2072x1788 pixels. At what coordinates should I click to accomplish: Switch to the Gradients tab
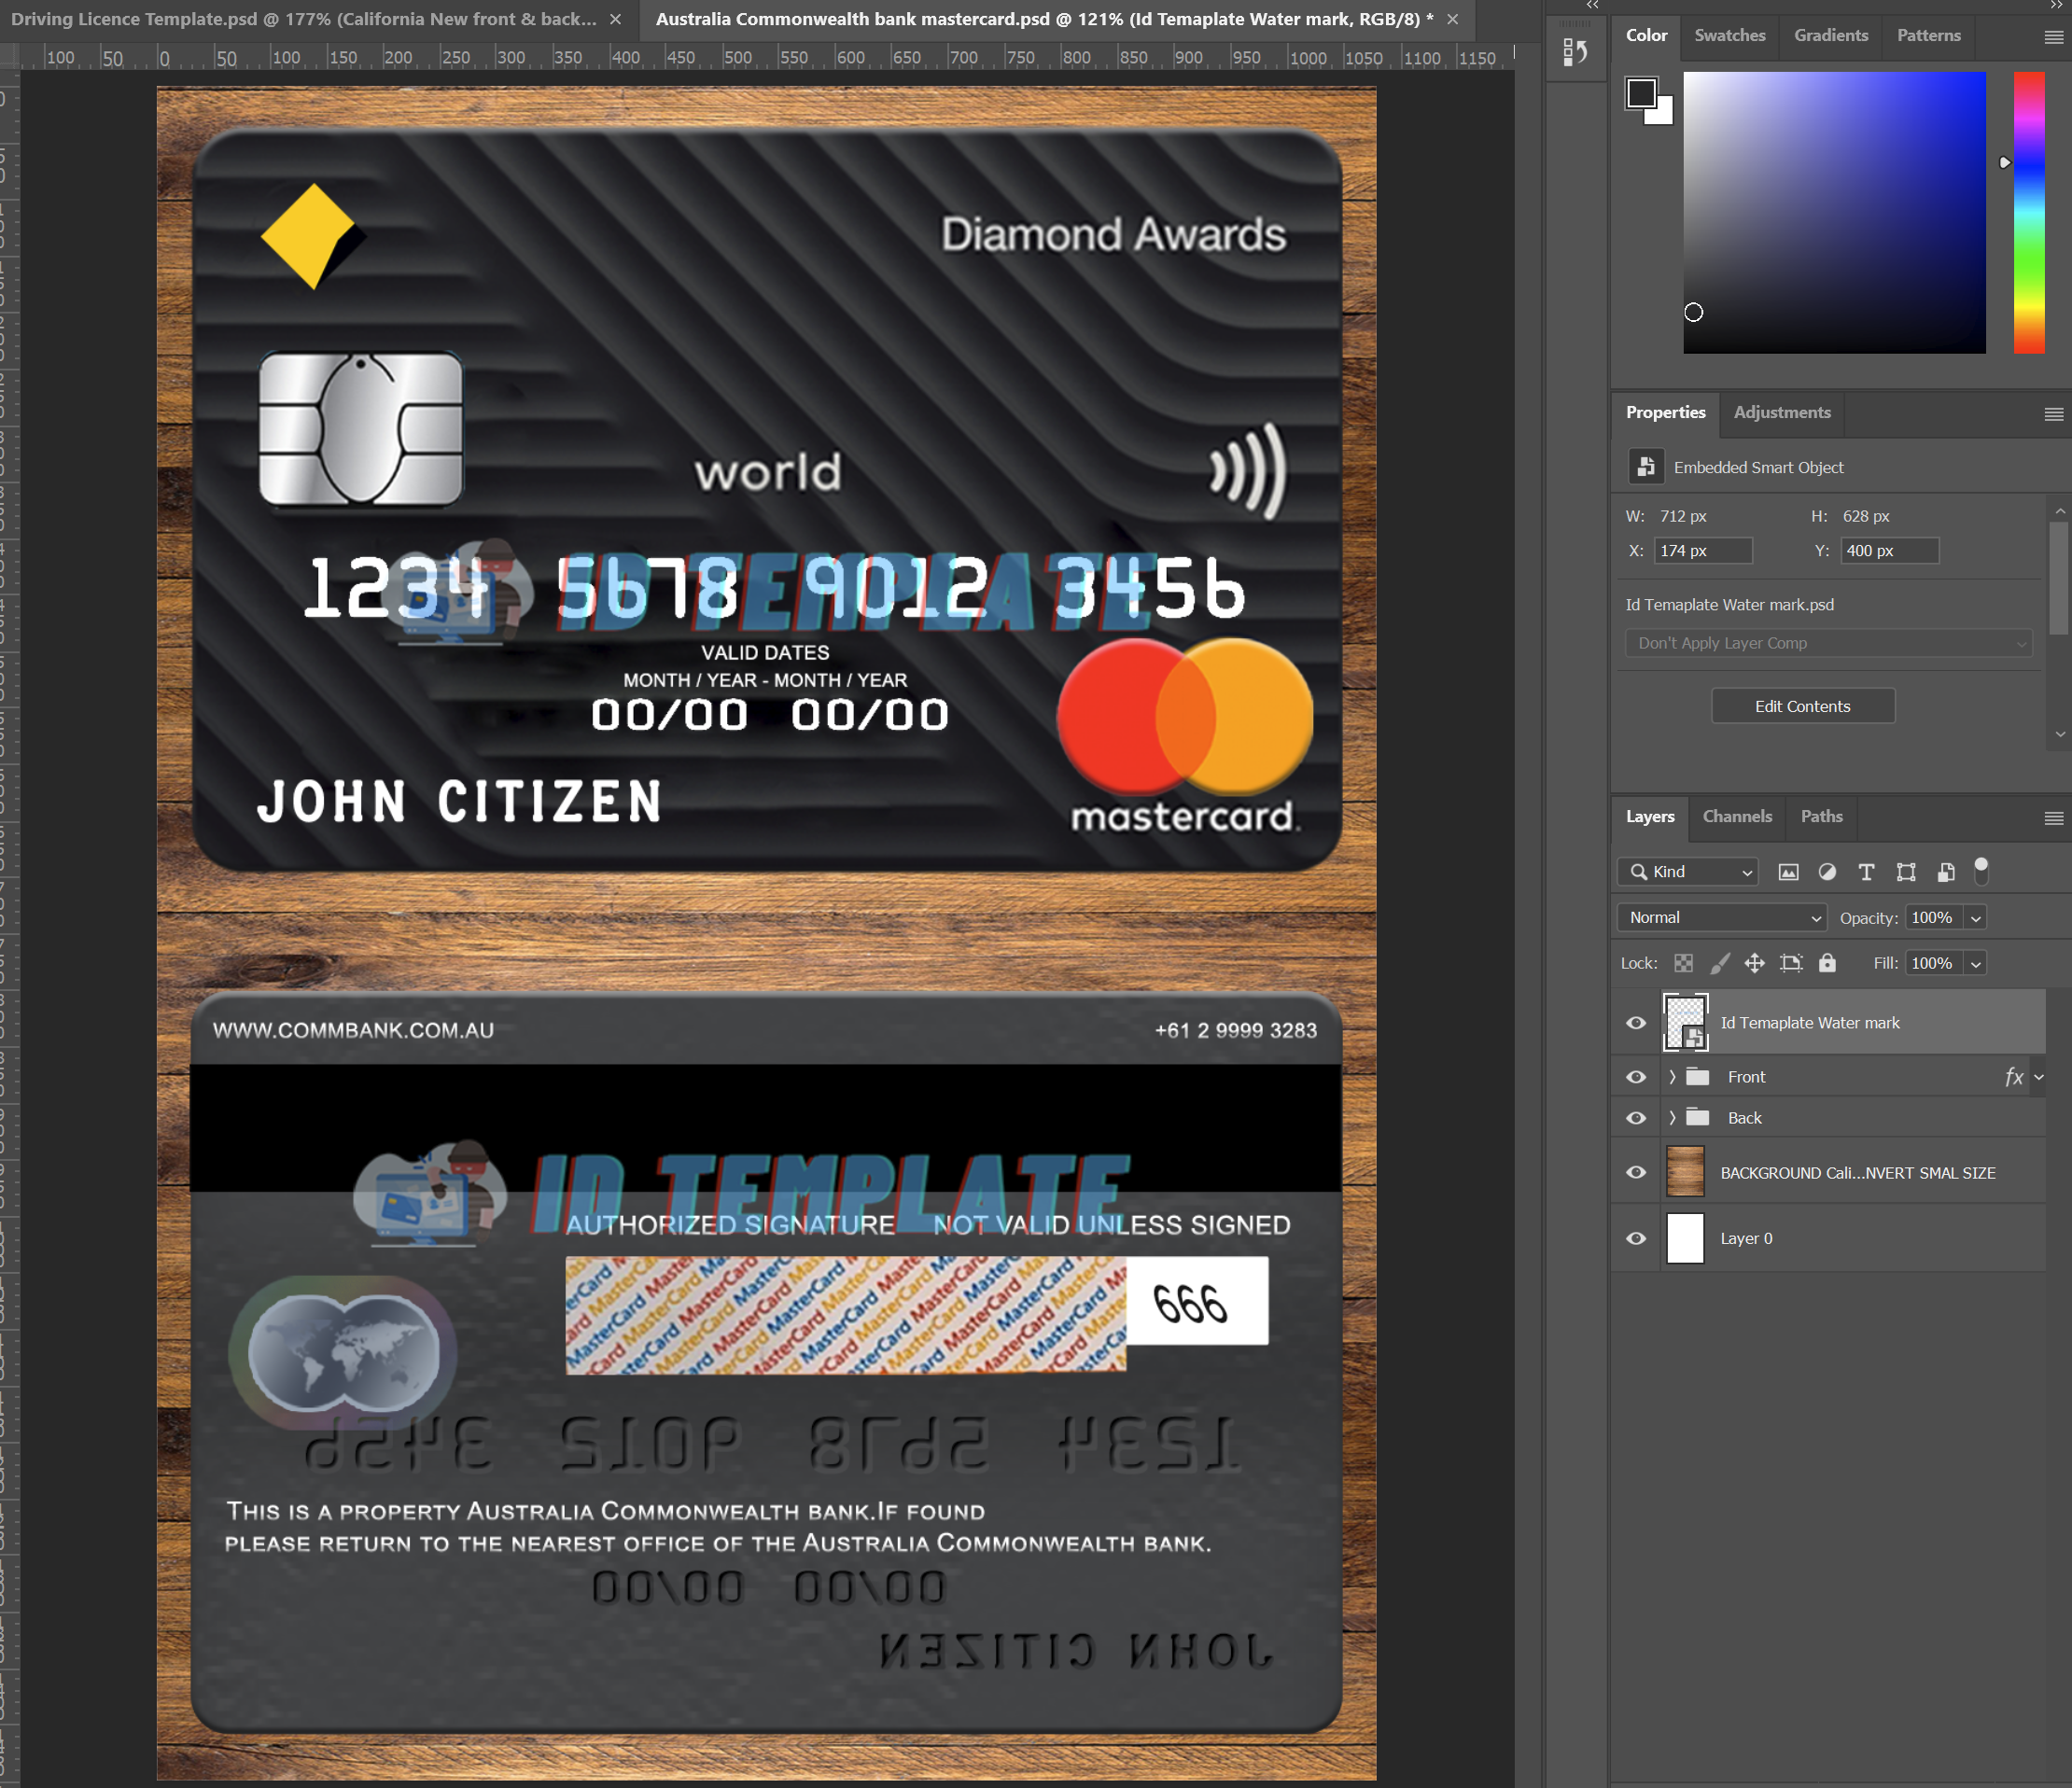1831,36
